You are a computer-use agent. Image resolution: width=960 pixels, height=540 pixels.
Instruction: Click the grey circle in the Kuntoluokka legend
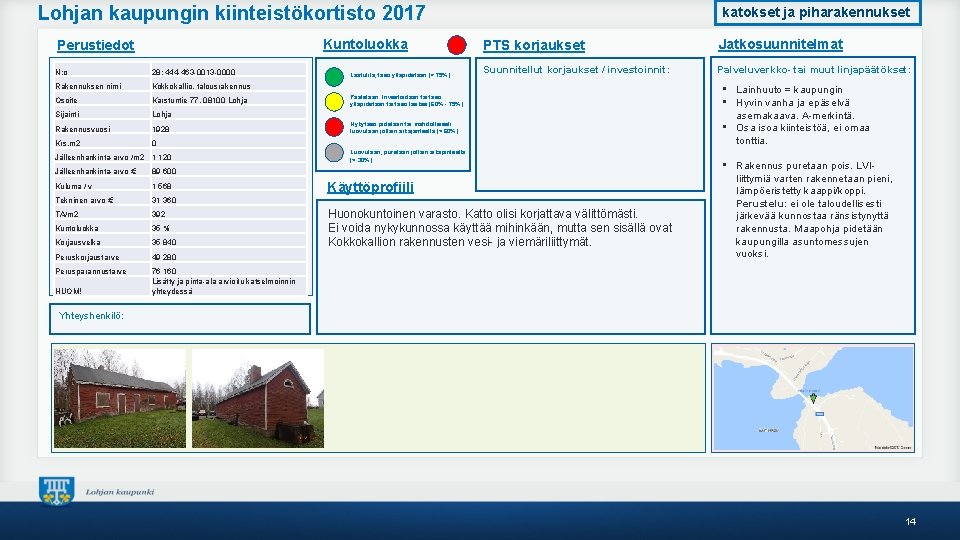[334, 152]
